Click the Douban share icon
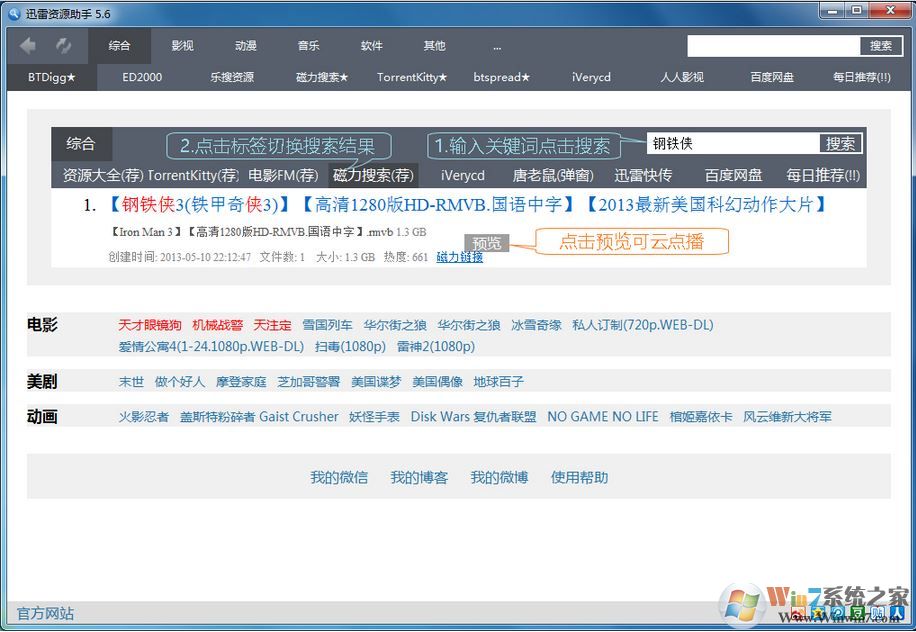916x632 pixels. (858, 612)
